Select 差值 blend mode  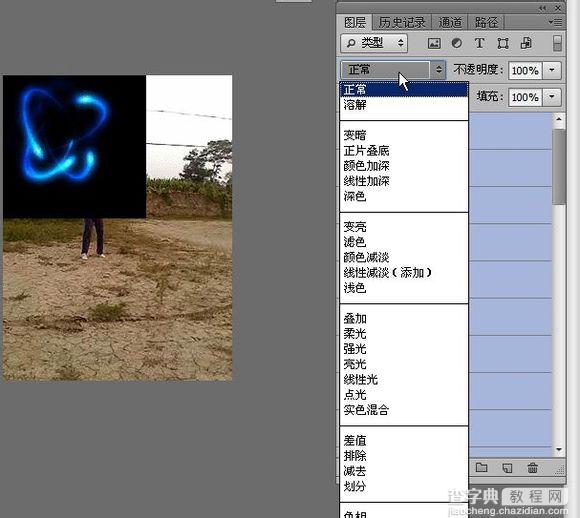[x=404, y=441]
